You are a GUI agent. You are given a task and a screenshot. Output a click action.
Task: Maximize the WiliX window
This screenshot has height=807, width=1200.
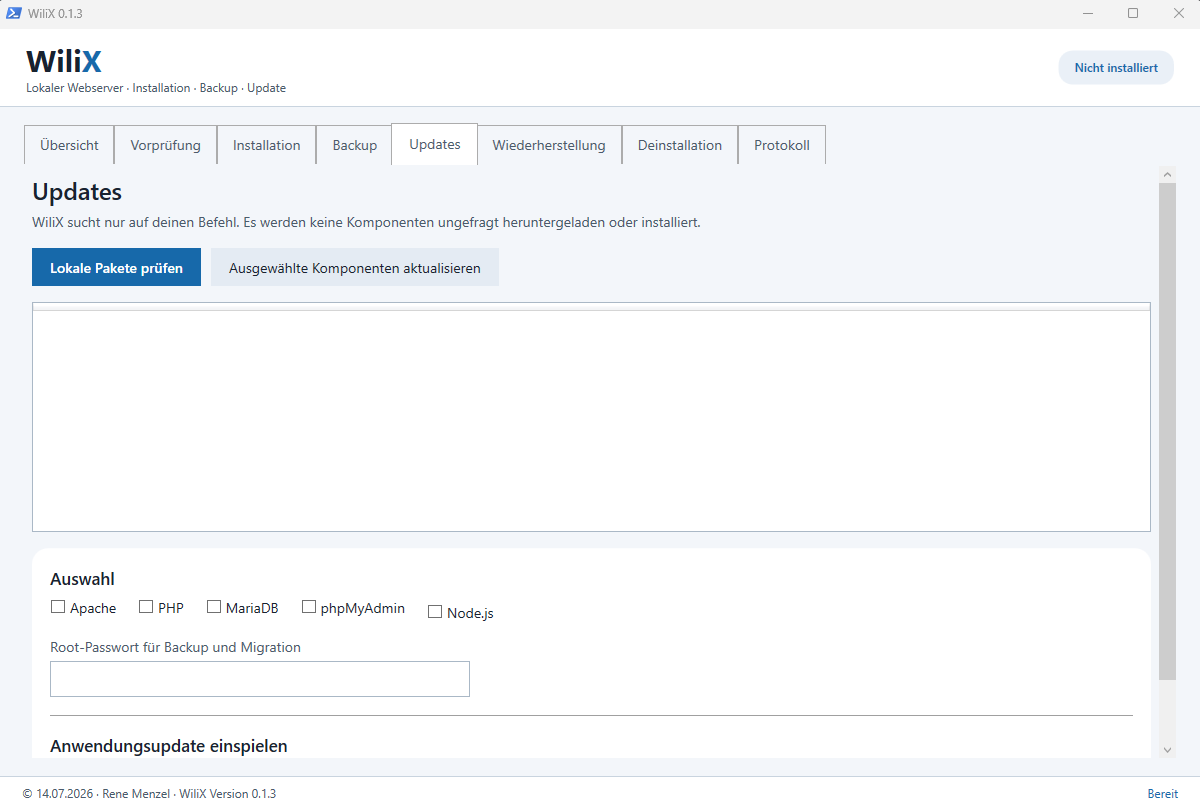coord(1133,13)
